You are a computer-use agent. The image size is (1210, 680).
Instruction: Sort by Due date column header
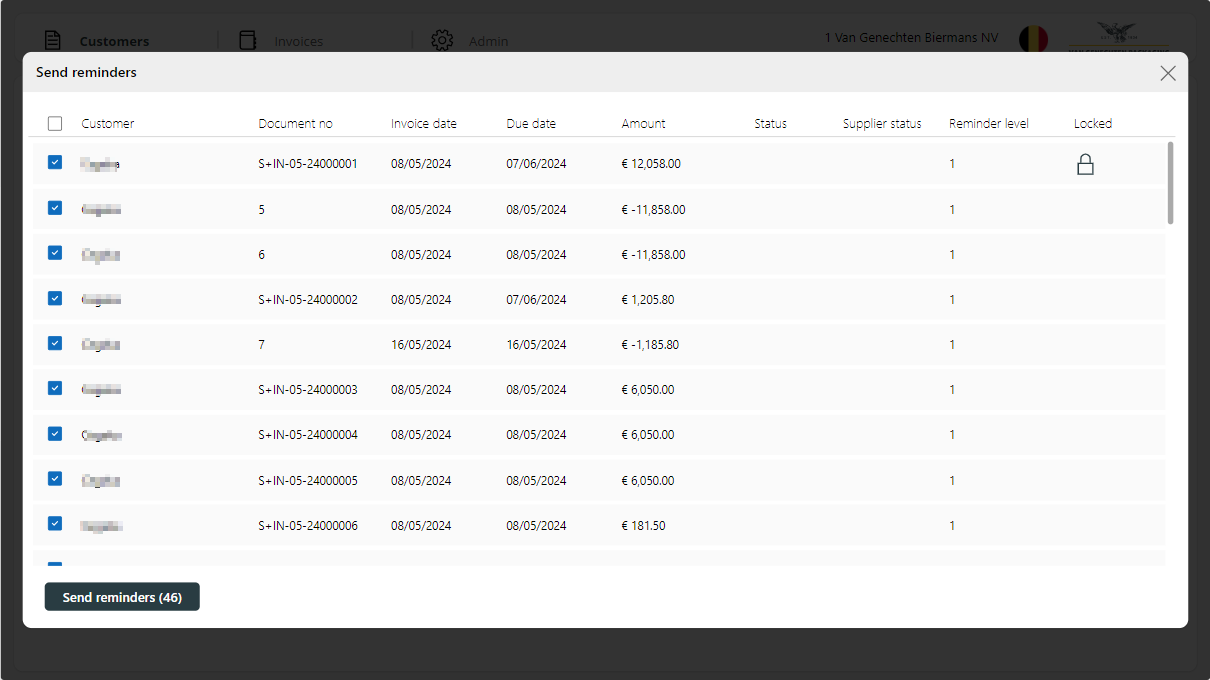pyautogui.click(x=531, y=124)
